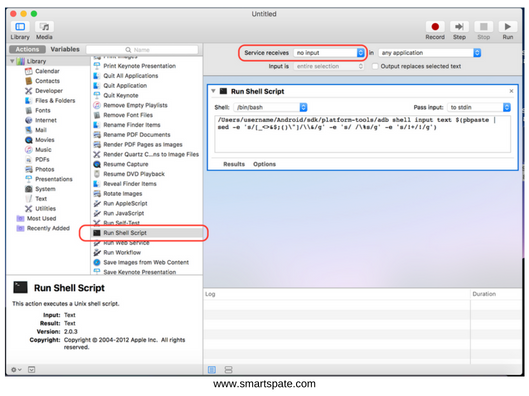529x396 pixels.
Task: Show the variables view icon below log
Action: pyautogui.click(x=228, y=370)
